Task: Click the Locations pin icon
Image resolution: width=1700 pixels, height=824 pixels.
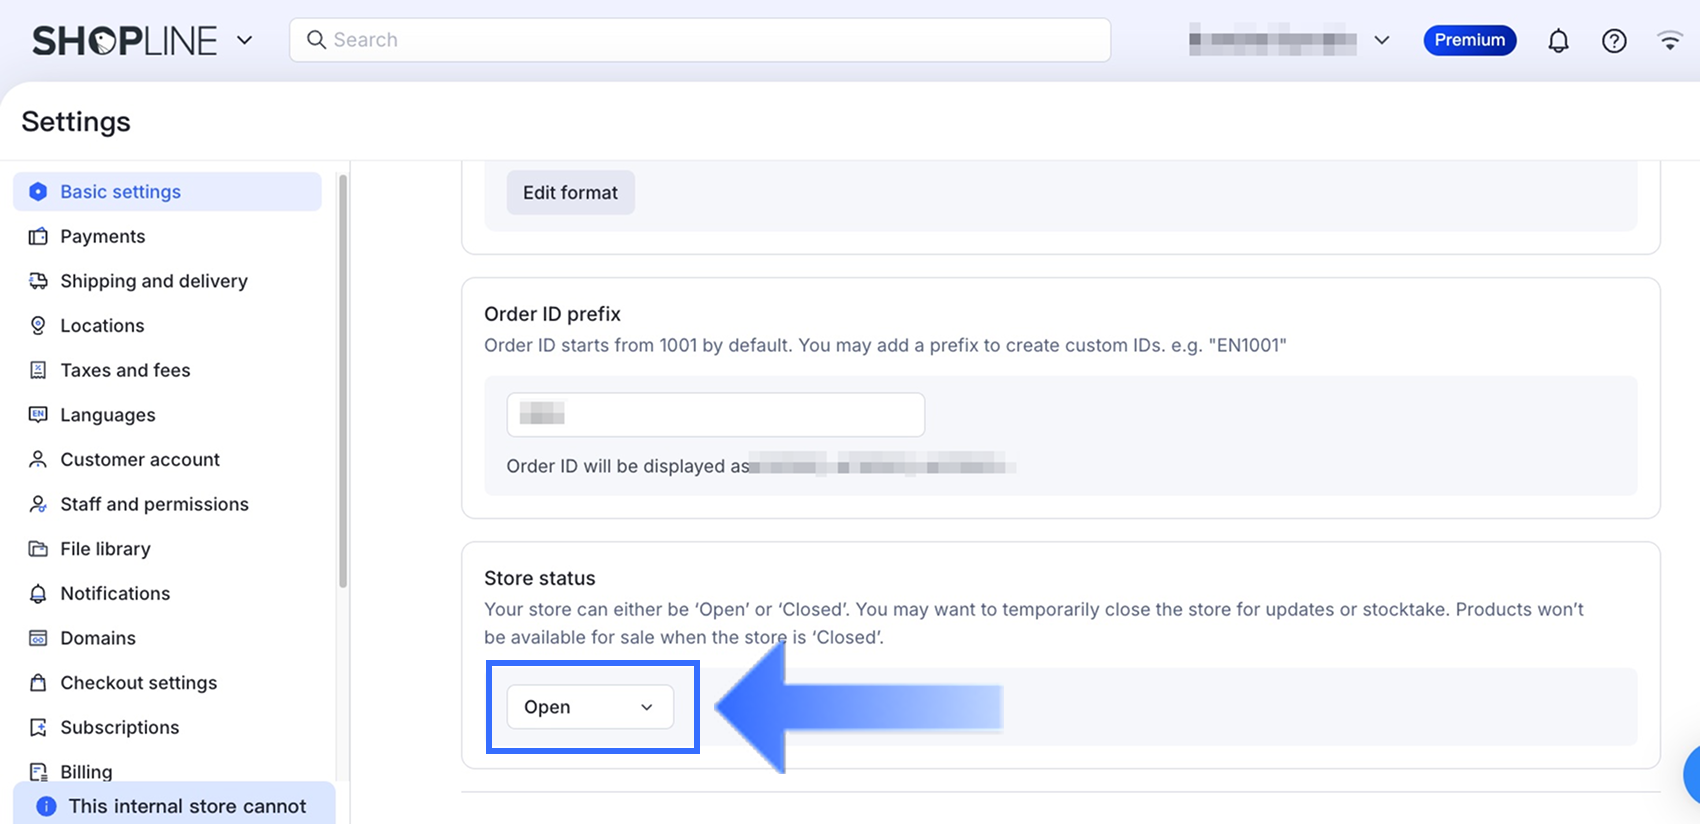Action: (38, 326)
